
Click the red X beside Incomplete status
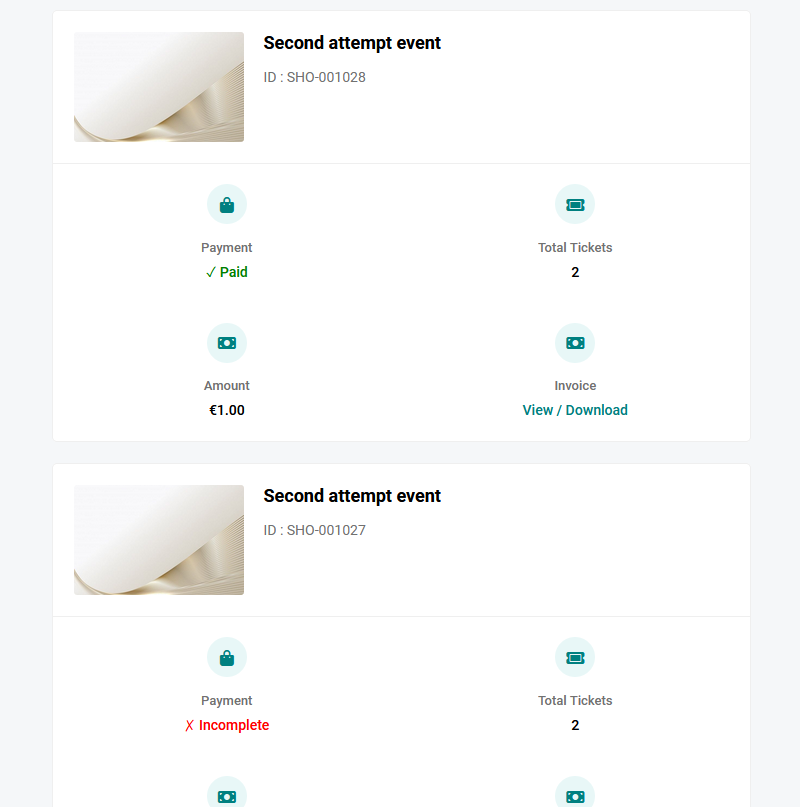(x=189, y=725)
